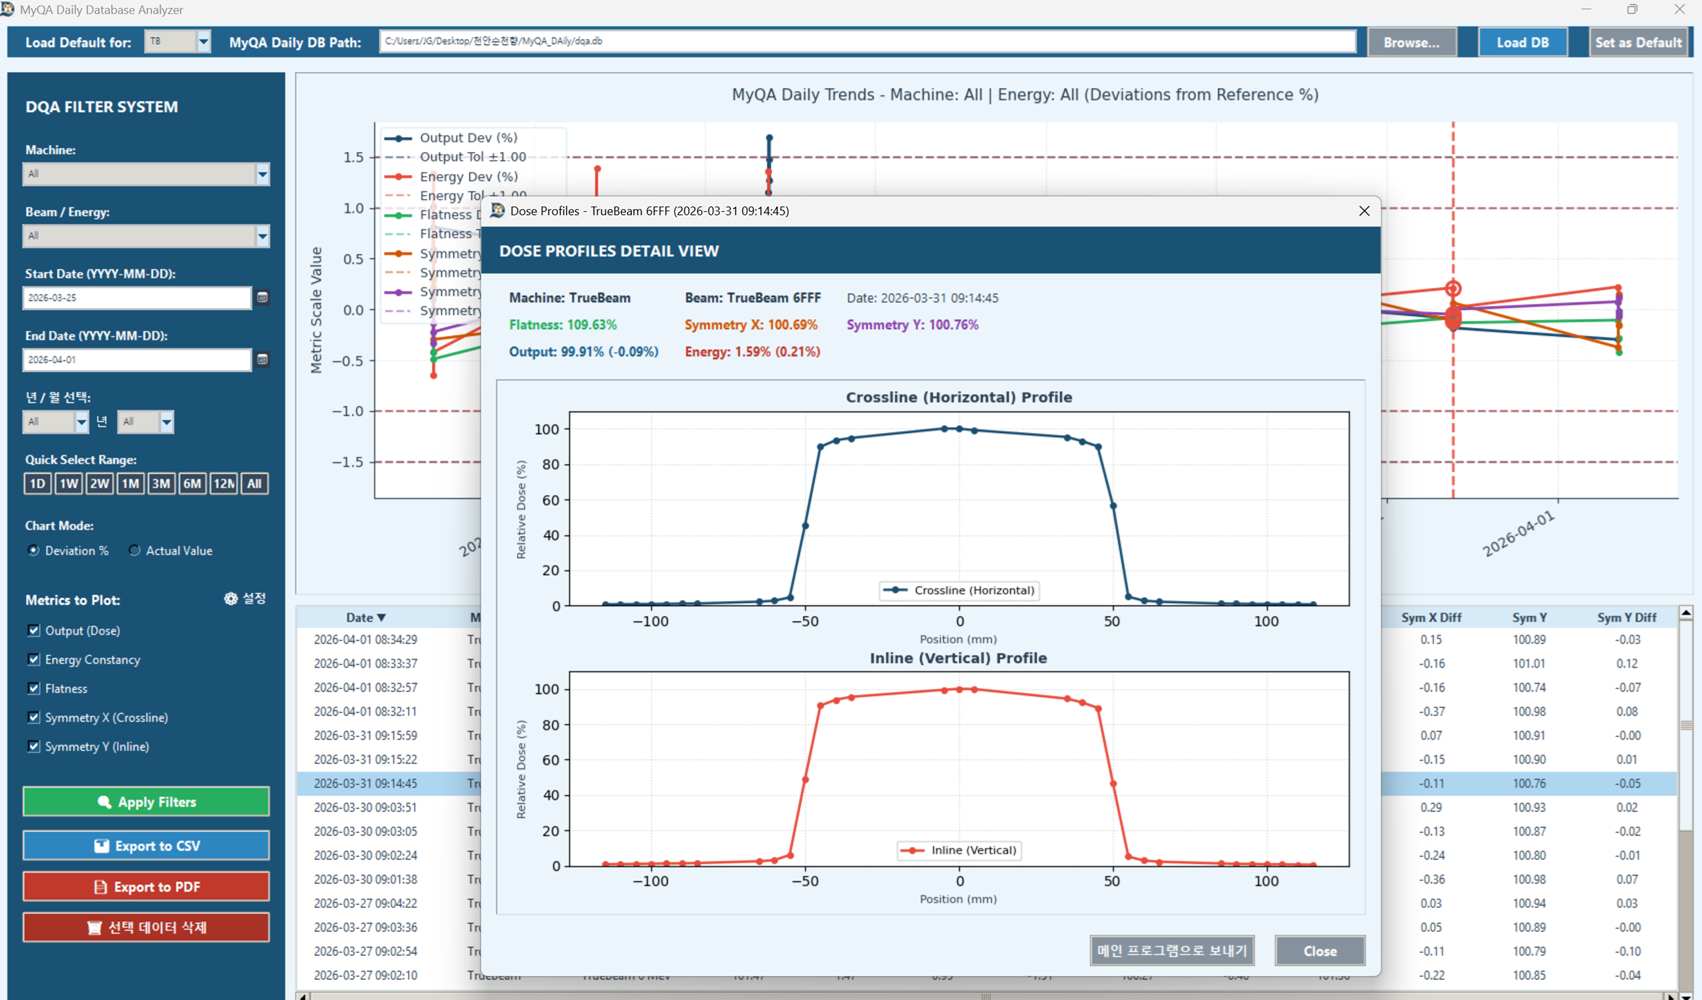Open the year selection dropdown
The width and height of the screenshot is (1702, 1000).
[x=81, y=422]
